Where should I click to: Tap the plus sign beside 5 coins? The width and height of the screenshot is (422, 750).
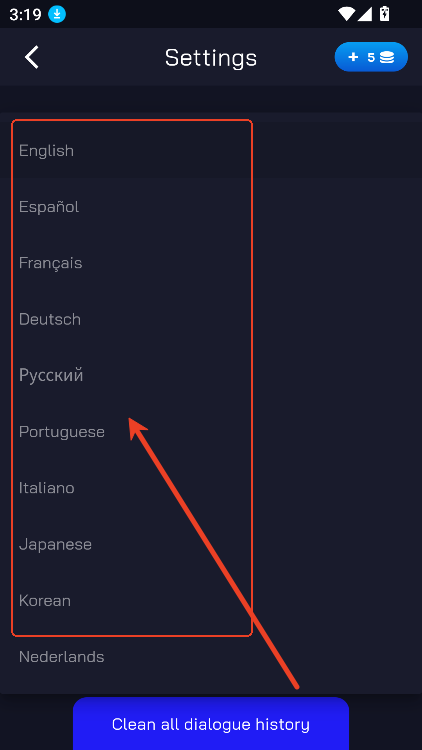pos(353,57)
